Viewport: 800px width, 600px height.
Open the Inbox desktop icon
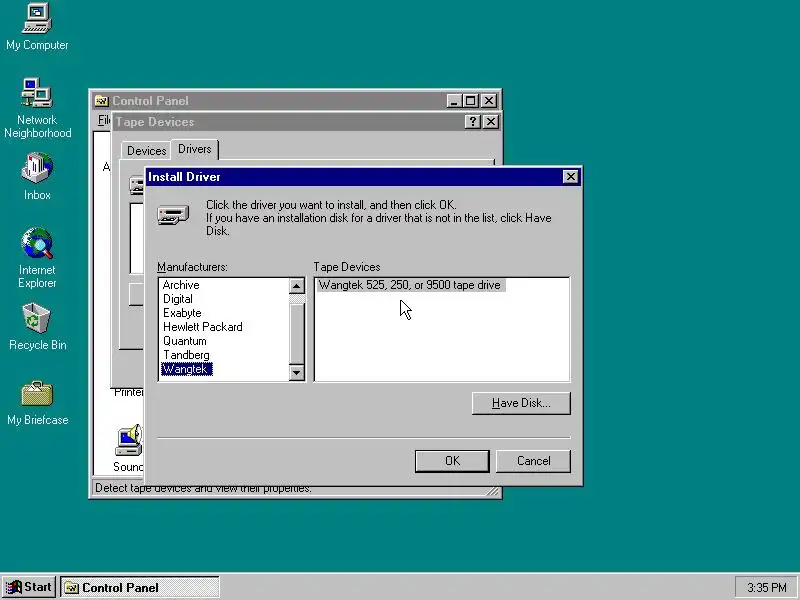37,177
